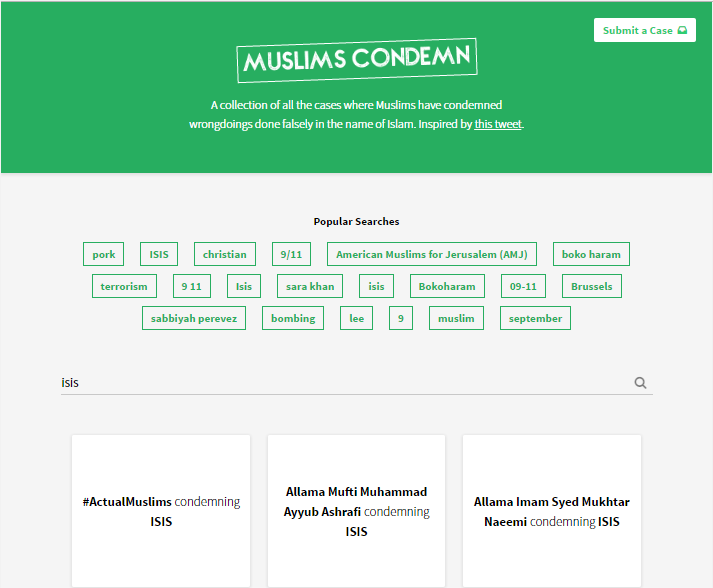This screenshot has height=588, width=713.
Task: Pick the '9/11' popular search tag
Action: click(291, 254)
